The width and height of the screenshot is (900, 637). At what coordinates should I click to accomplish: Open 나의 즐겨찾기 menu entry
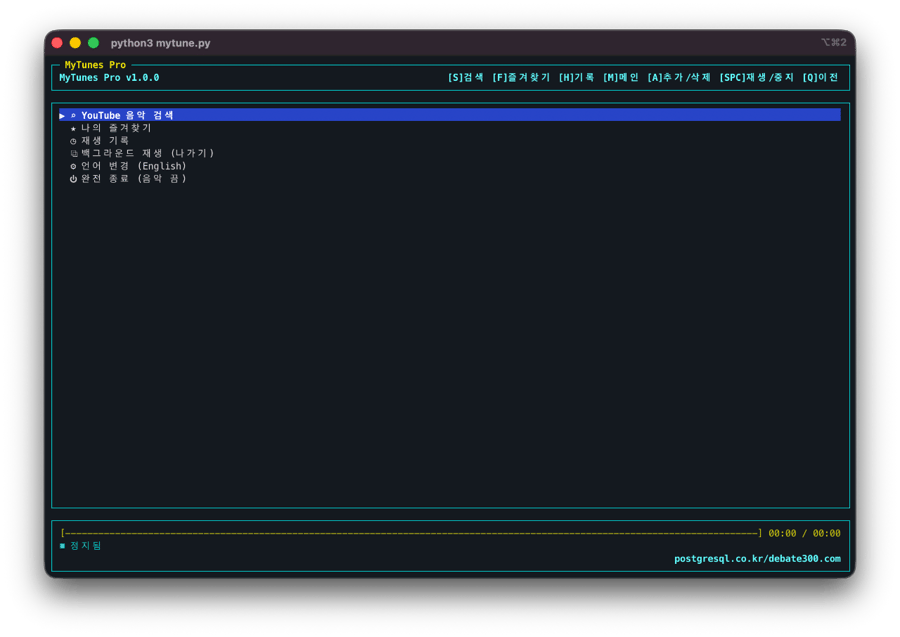[x=116, y=128]
